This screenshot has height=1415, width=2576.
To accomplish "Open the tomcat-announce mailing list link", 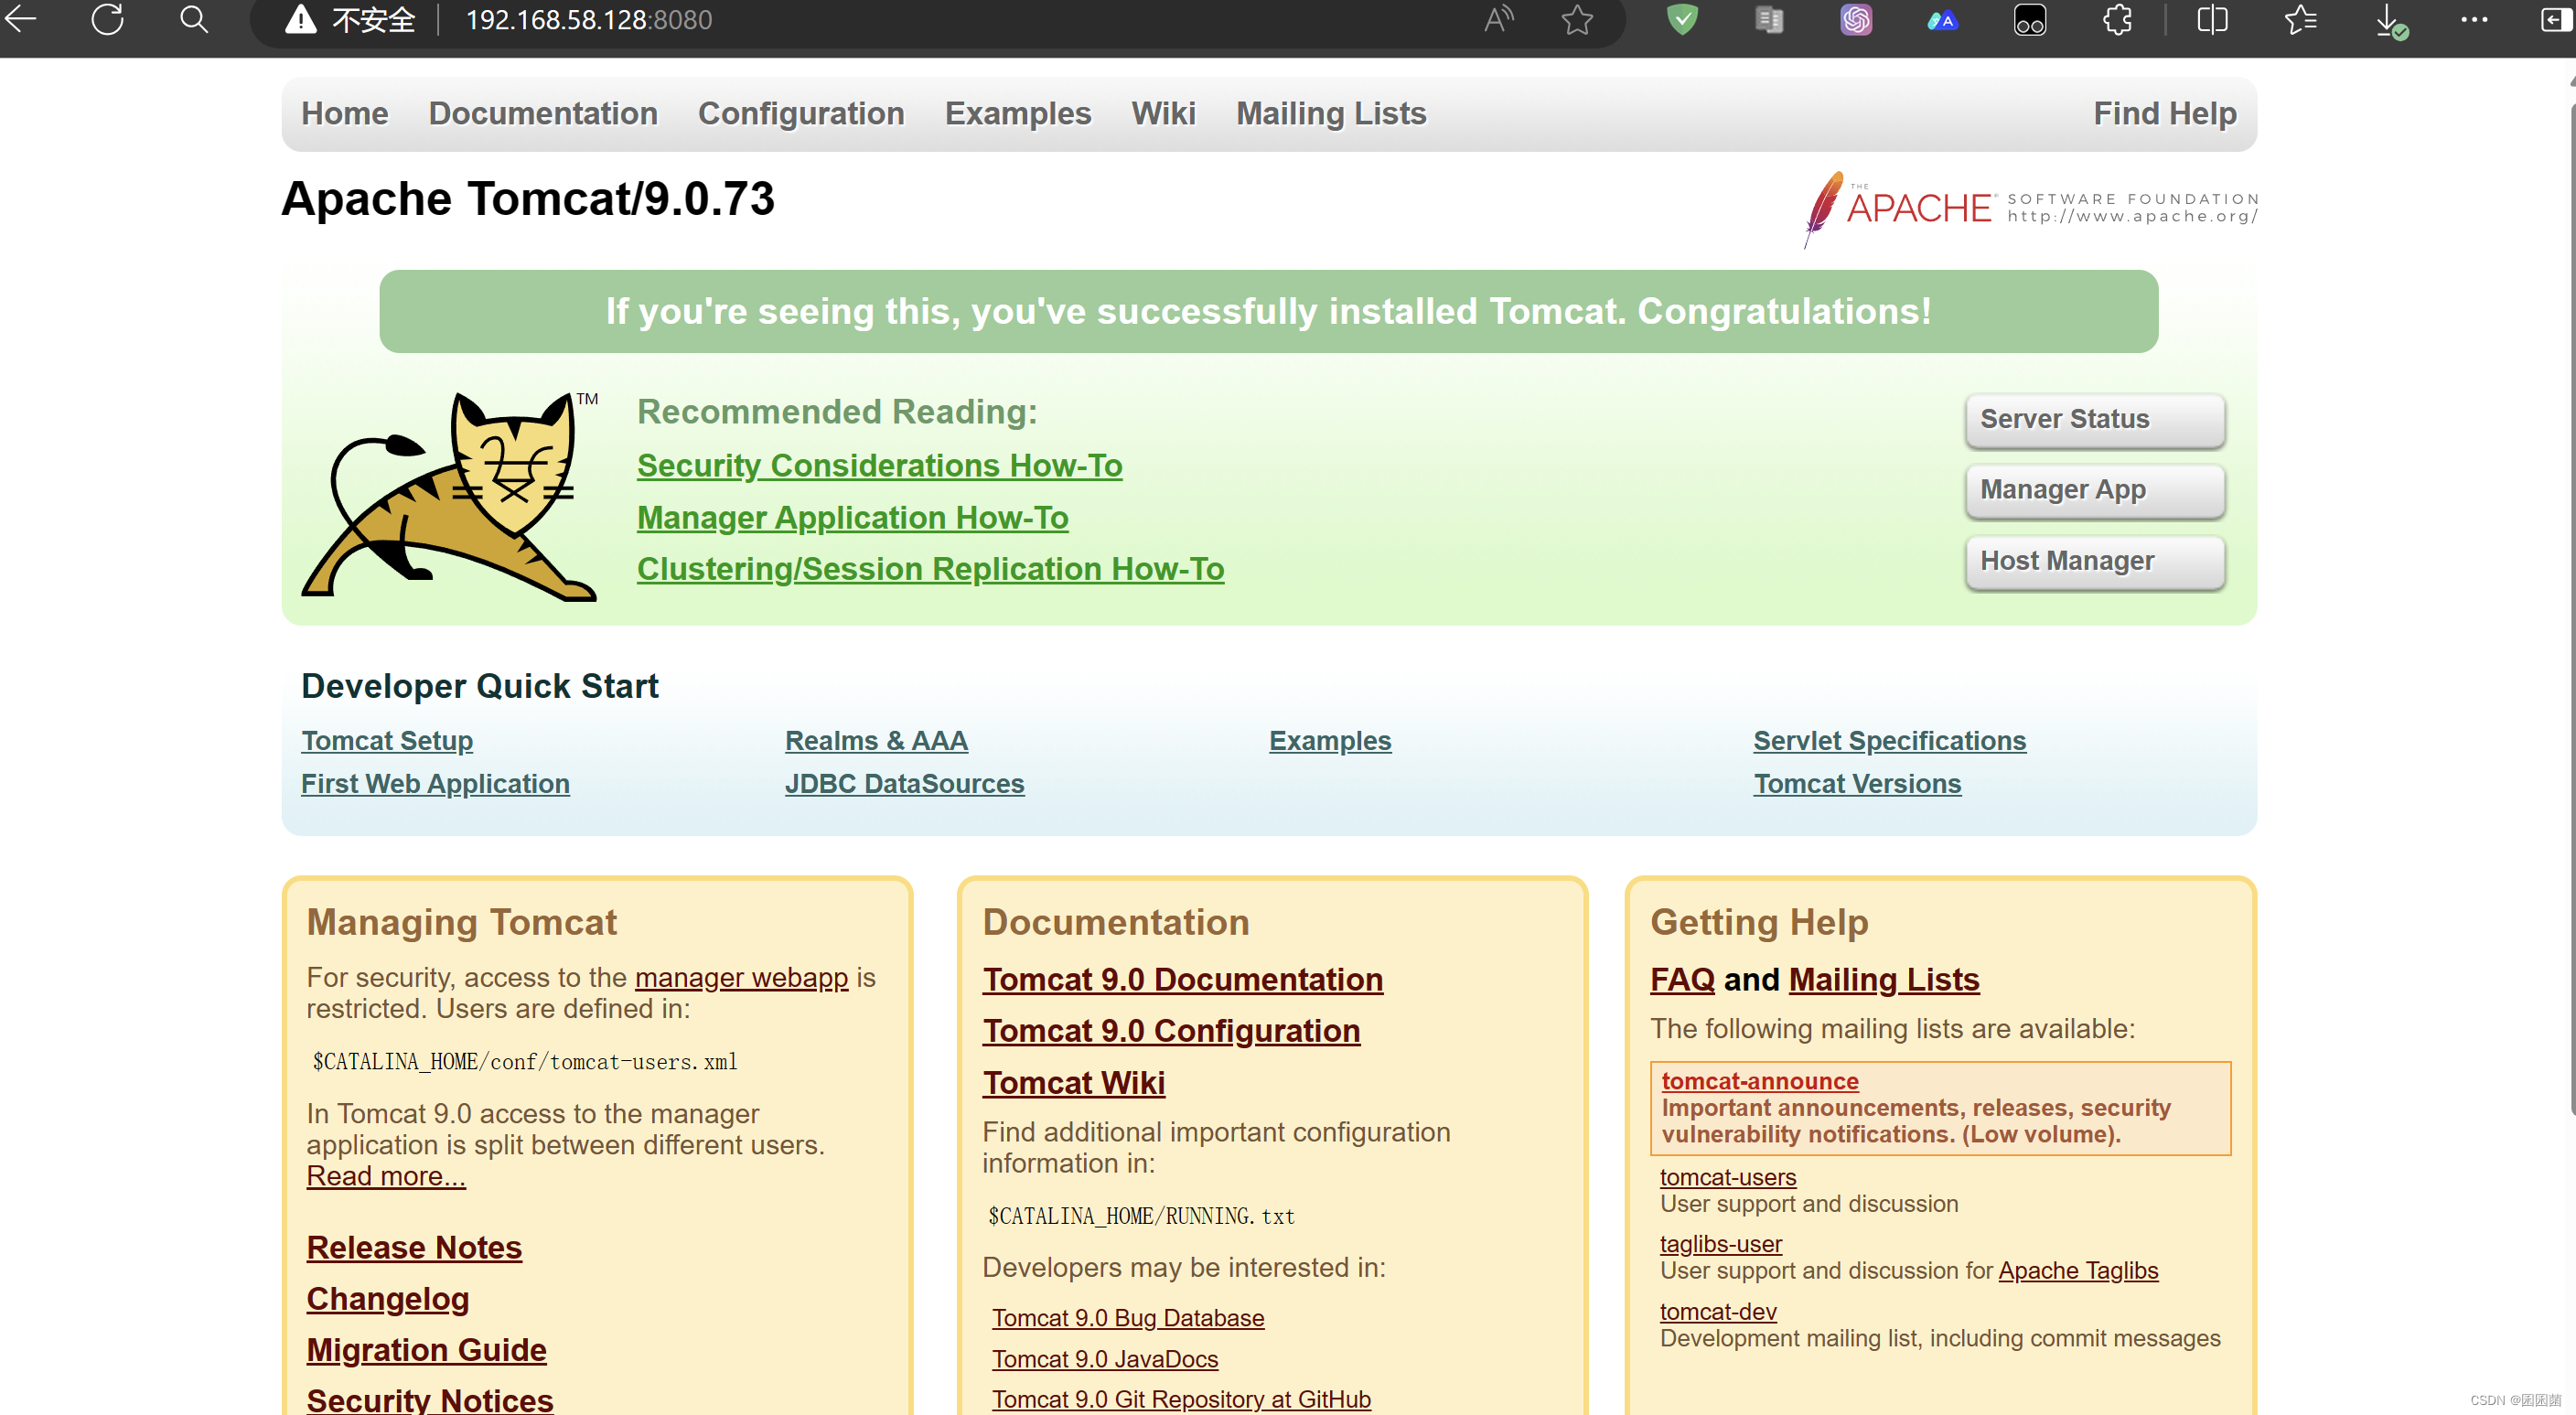I will click(1760, 1081).
